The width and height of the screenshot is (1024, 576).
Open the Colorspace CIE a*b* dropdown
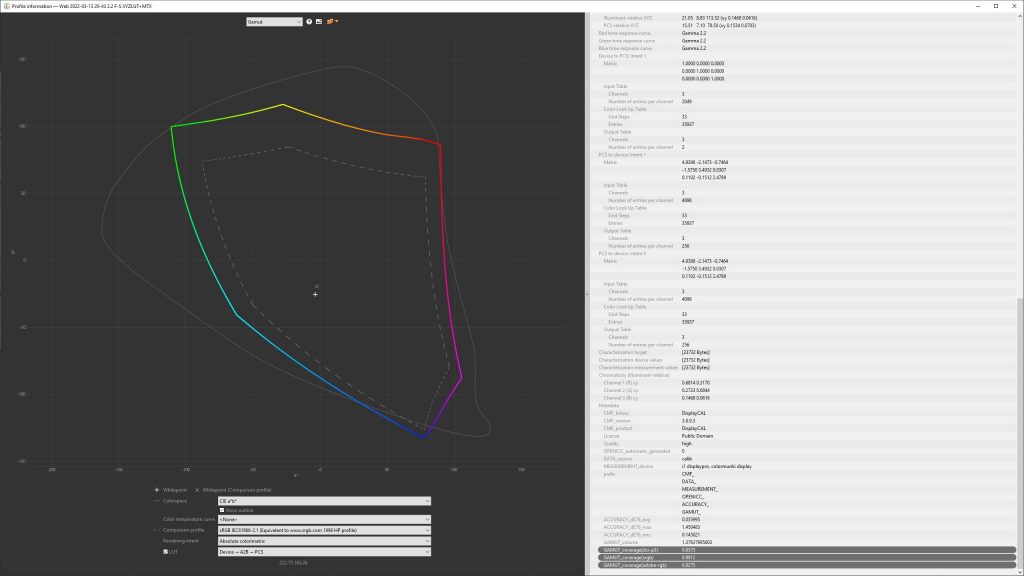point(324,501)
